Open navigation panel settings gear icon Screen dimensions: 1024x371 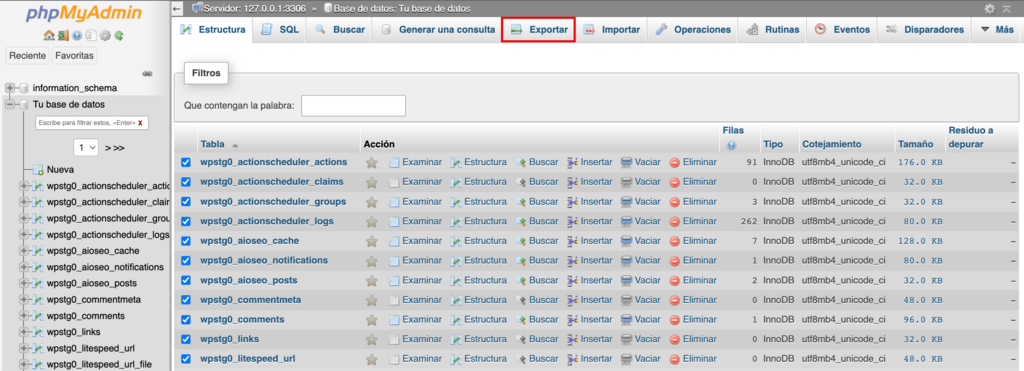point(105,36)
